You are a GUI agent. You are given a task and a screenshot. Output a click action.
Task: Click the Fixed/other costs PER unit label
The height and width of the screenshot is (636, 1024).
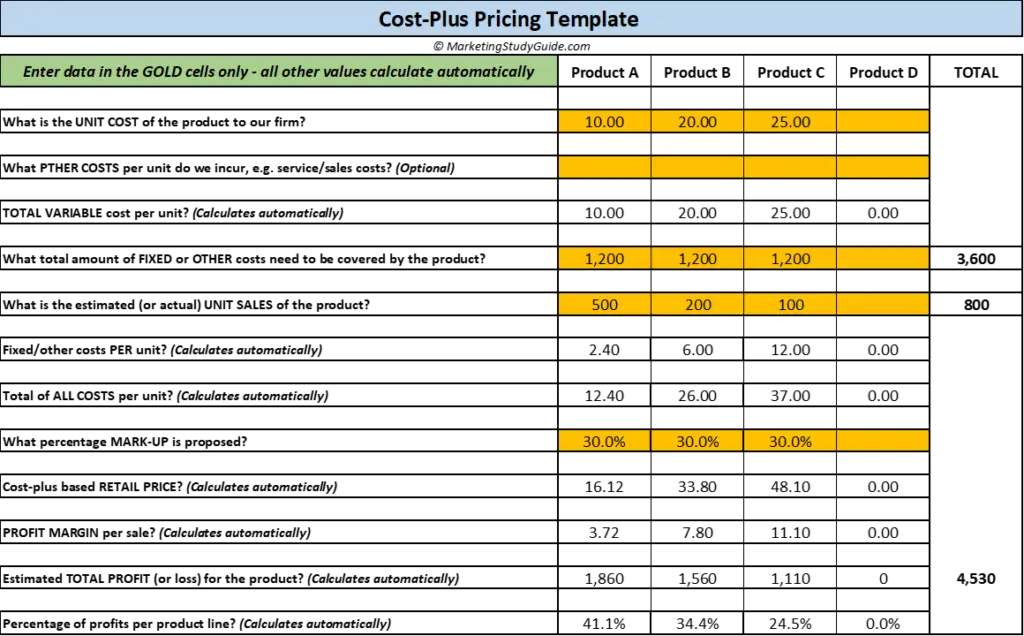point(163,350)
